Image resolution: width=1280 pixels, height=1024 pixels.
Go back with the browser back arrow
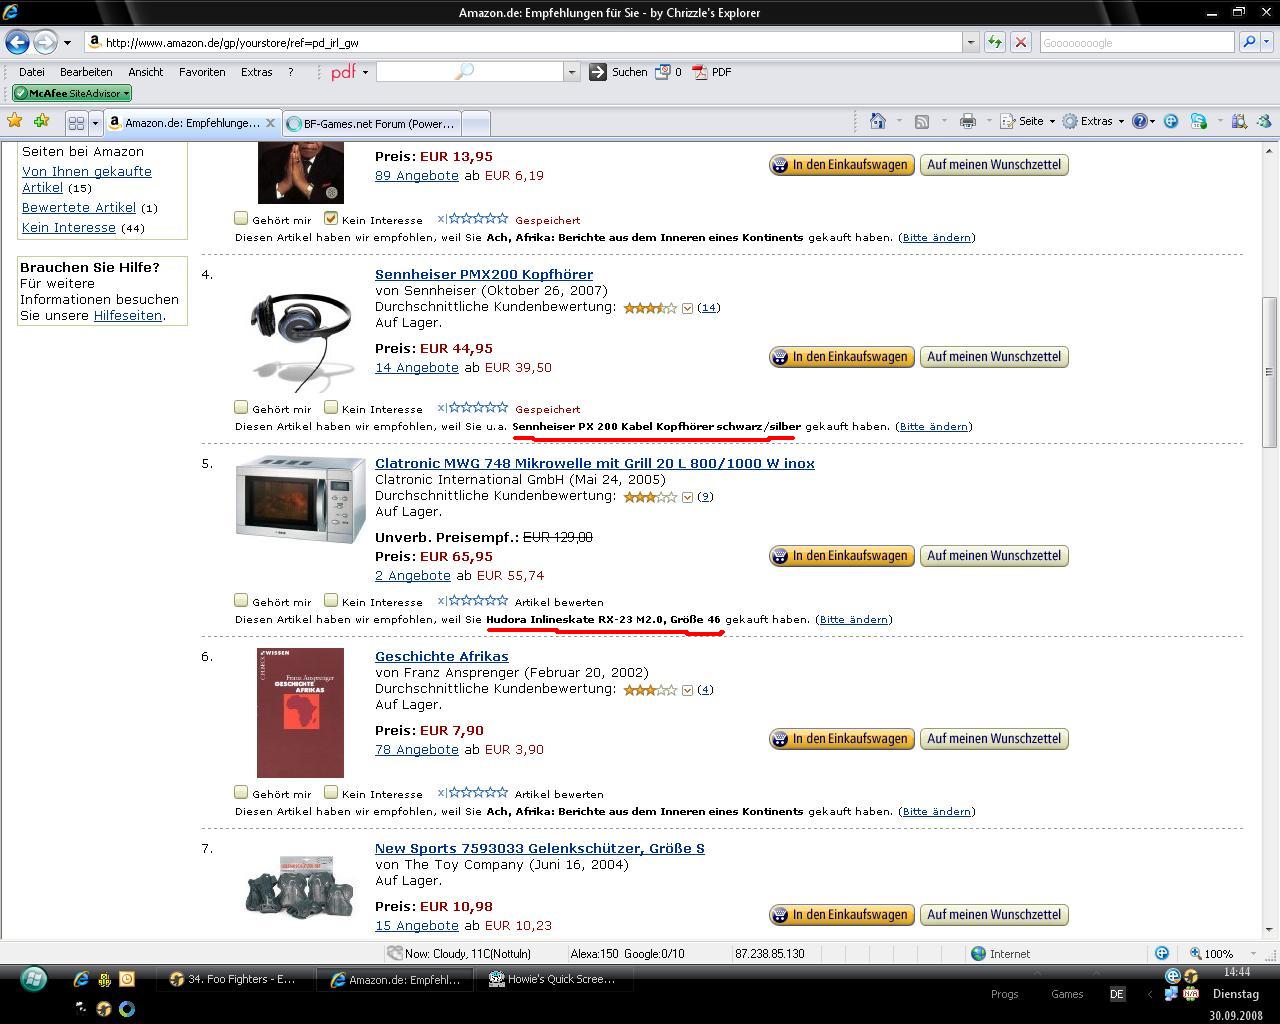(18, 42)
